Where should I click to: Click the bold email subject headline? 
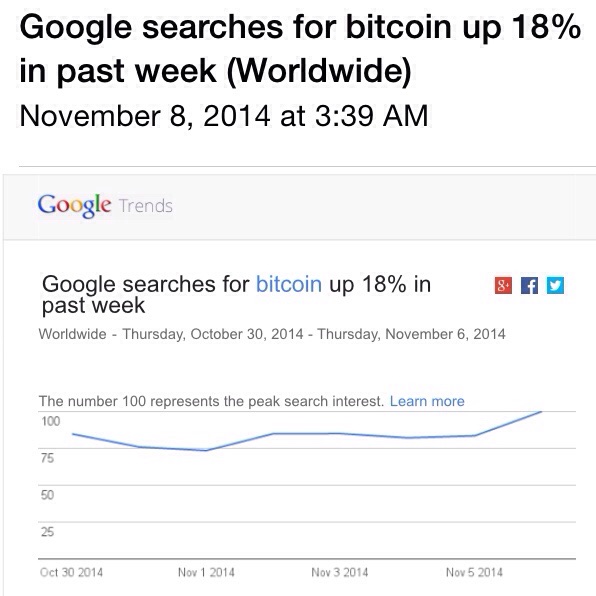click(x=300, y=48)
